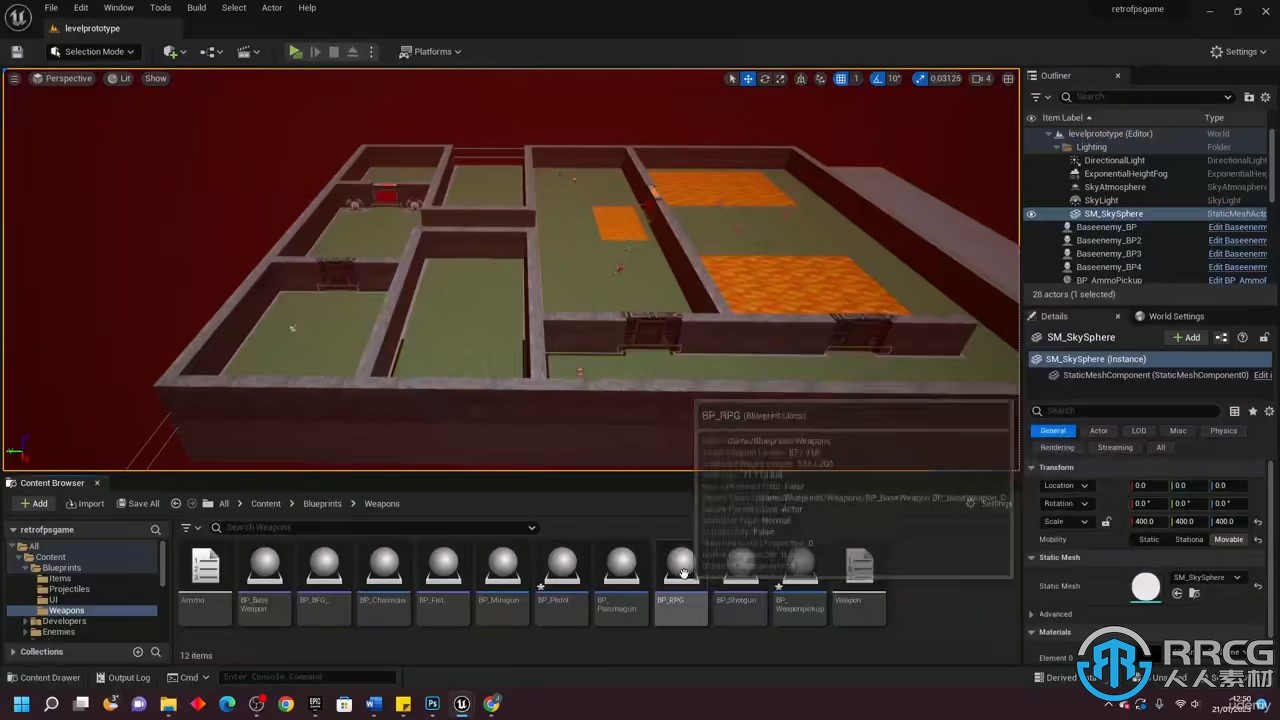The height and width of the screenshot is (720, 1280).
Task: Open the Platforms dropdown
Action: 431,52
